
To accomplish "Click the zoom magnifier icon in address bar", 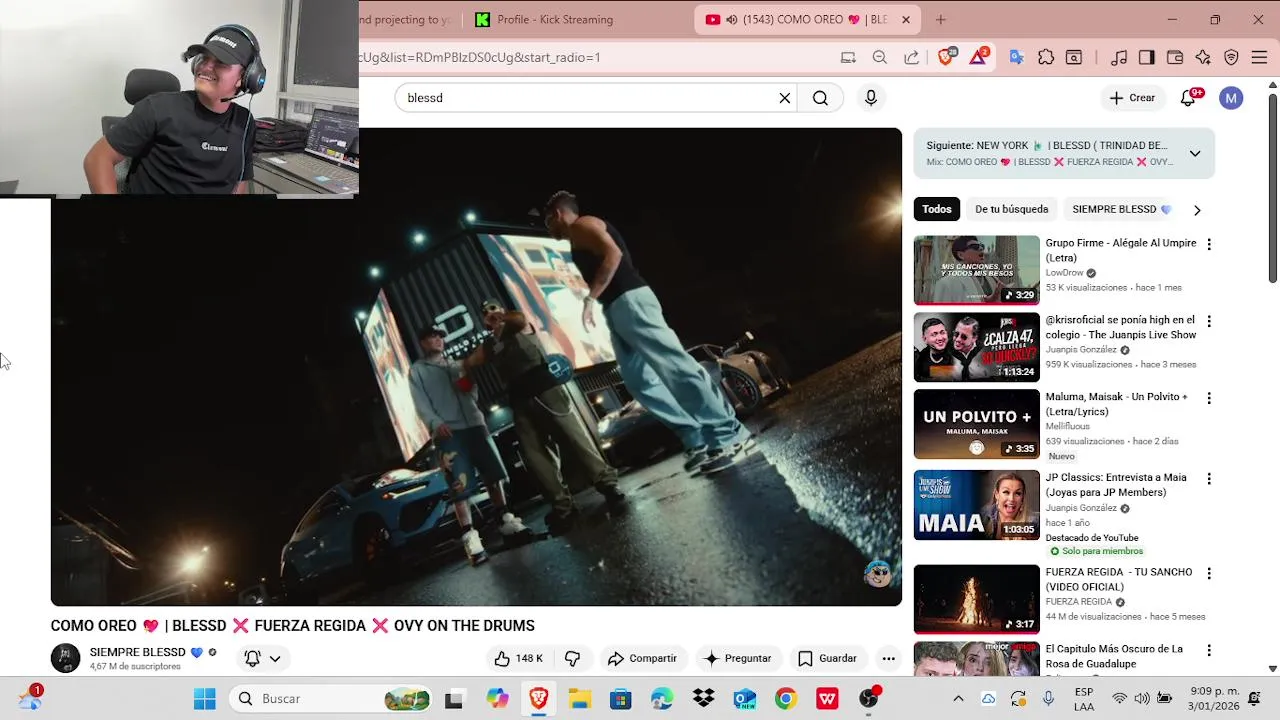I will click(880, 57).
